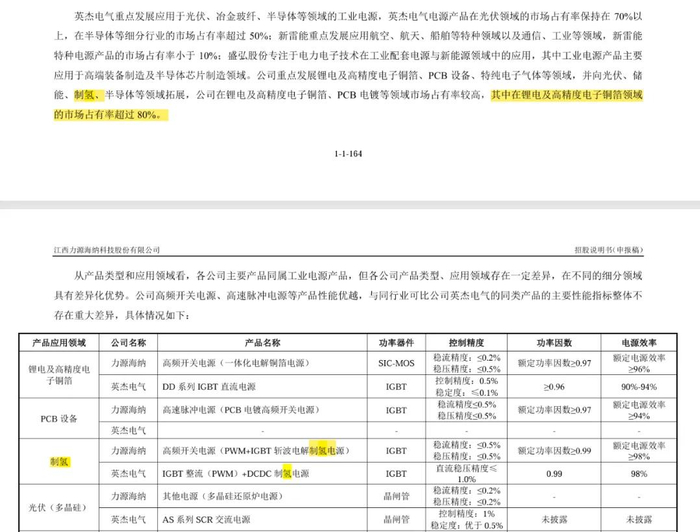700x532 pixels.
Task: Click cell 光伏（多晶硅）
Action: pos(59,507)
